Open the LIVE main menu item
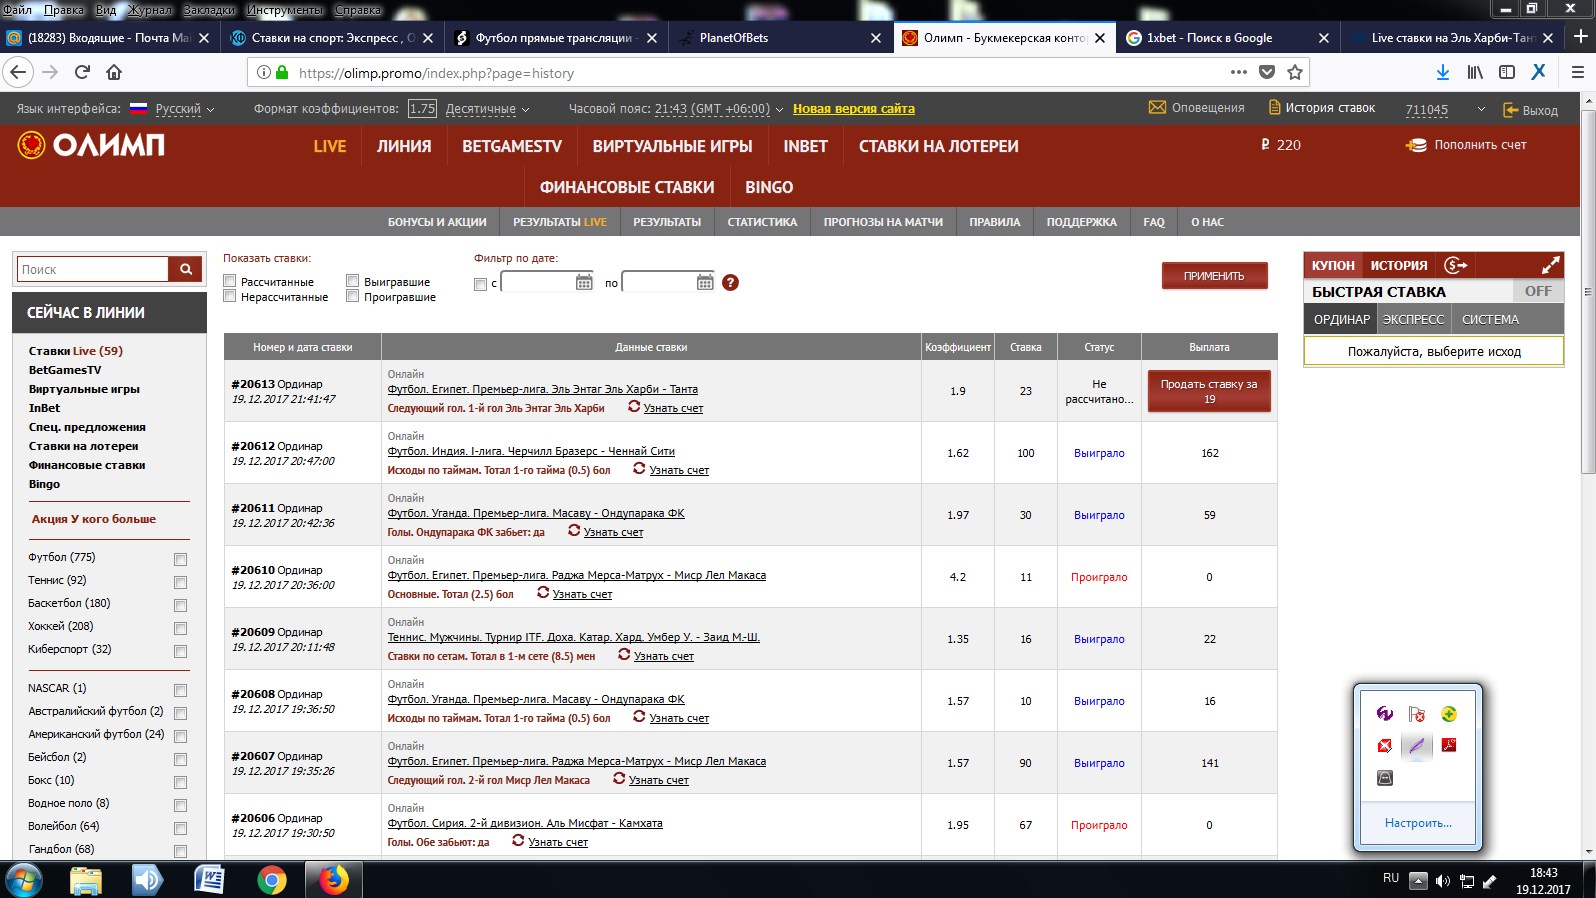The width and height of the screenshot is (1596, 898). [330, 146]
